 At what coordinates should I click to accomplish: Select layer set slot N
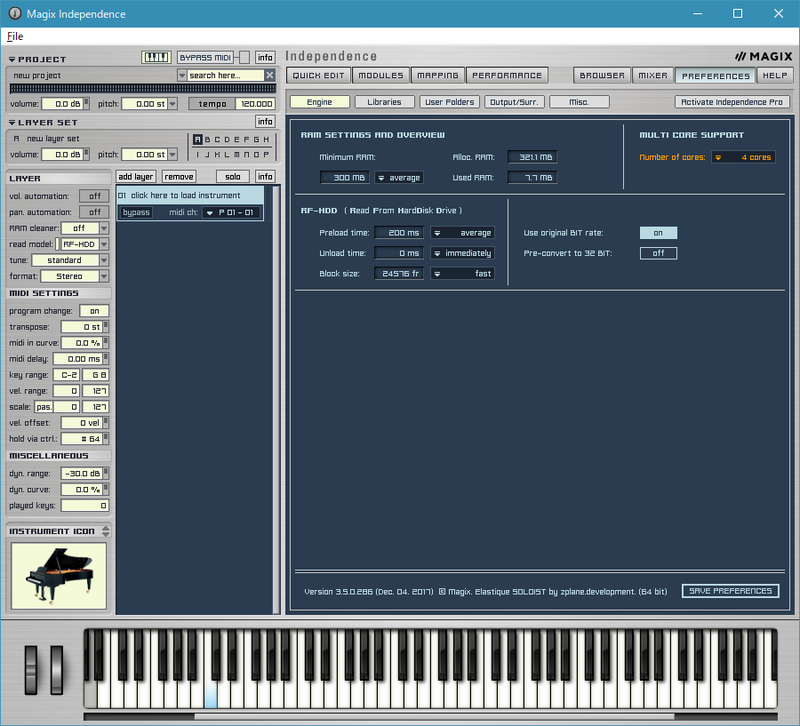coord(246,154)
